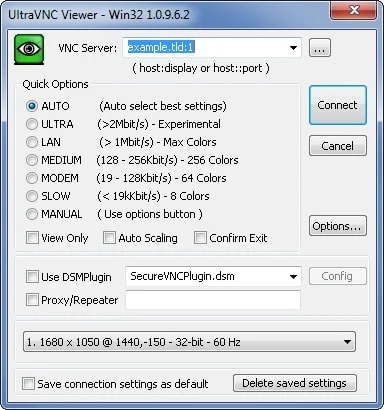
Task: Expand the VNC Server address dropdown
Action: (x=293, y=48)
